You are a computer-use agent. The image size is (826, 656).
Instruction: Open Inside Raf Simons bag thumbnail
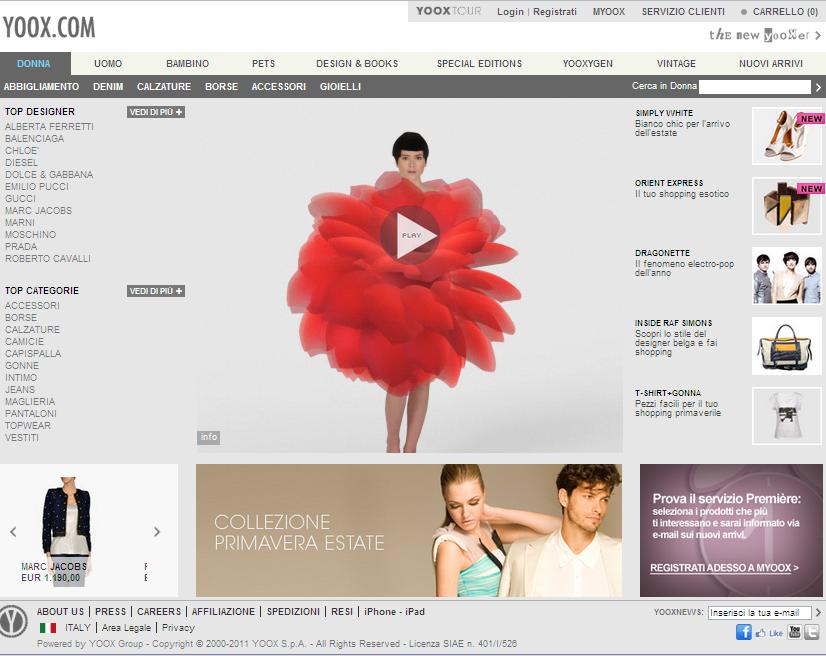pos(786,346)
